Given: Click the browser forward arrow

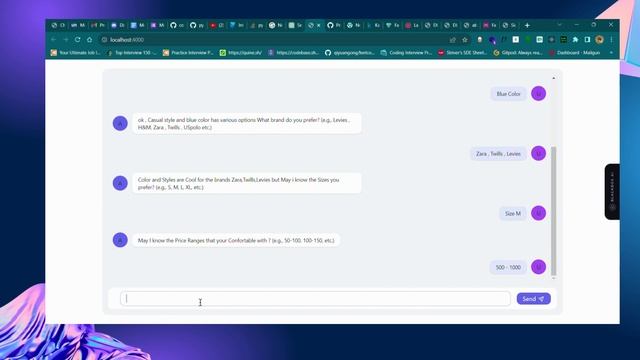Looking at the screenshot, I should tap(65, 40).
